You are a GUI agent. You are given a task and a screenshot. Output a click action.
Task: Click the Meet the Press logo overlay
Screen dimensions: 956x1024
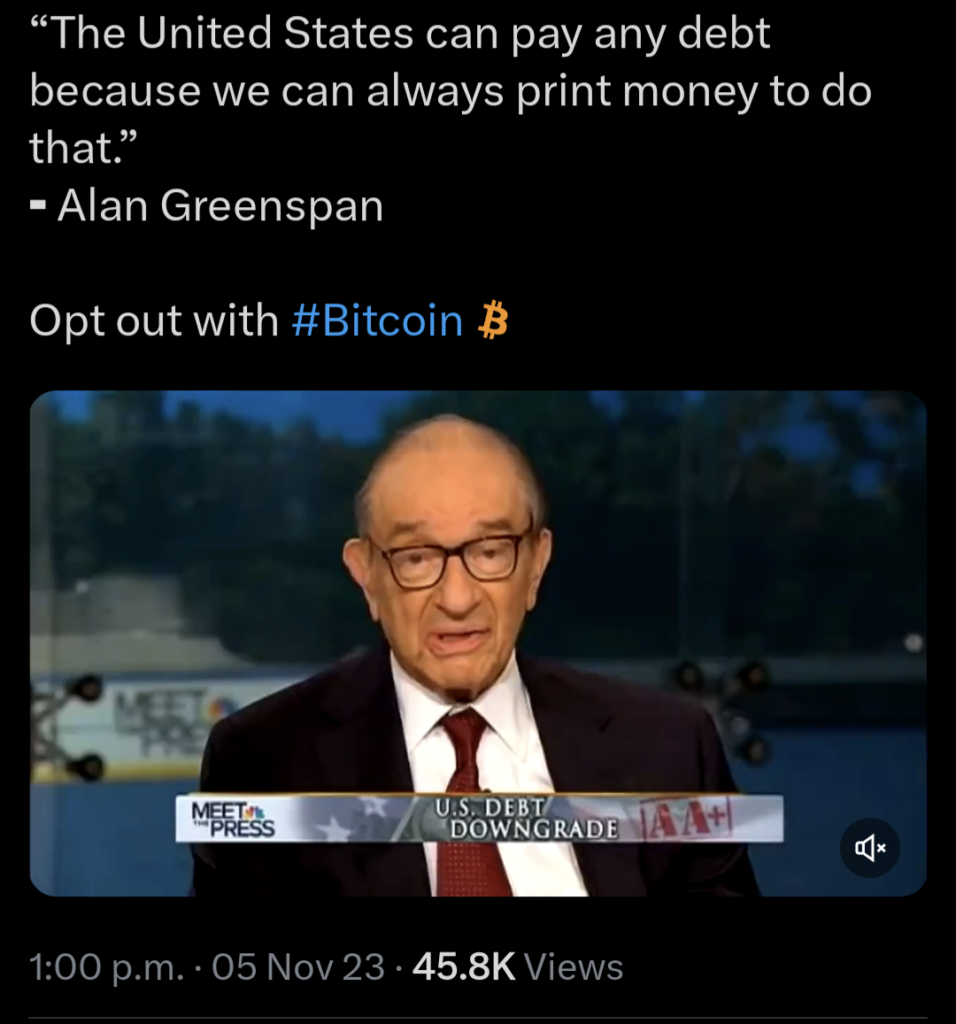click(232, 819)
